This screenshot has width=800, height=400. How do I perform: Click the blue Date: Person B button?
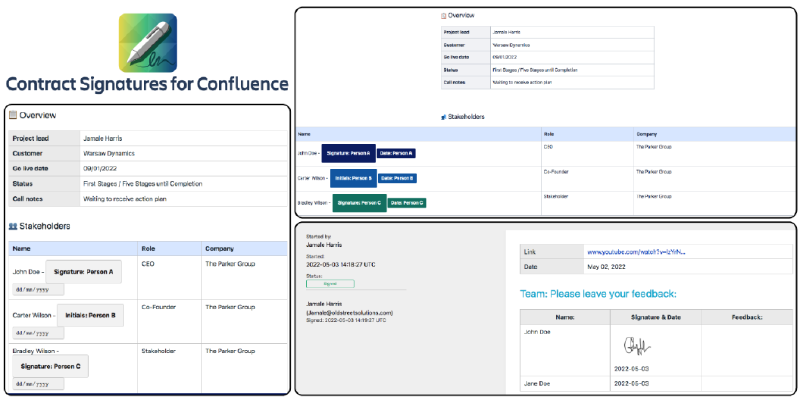pyautogui.click(x=397, y=179)
